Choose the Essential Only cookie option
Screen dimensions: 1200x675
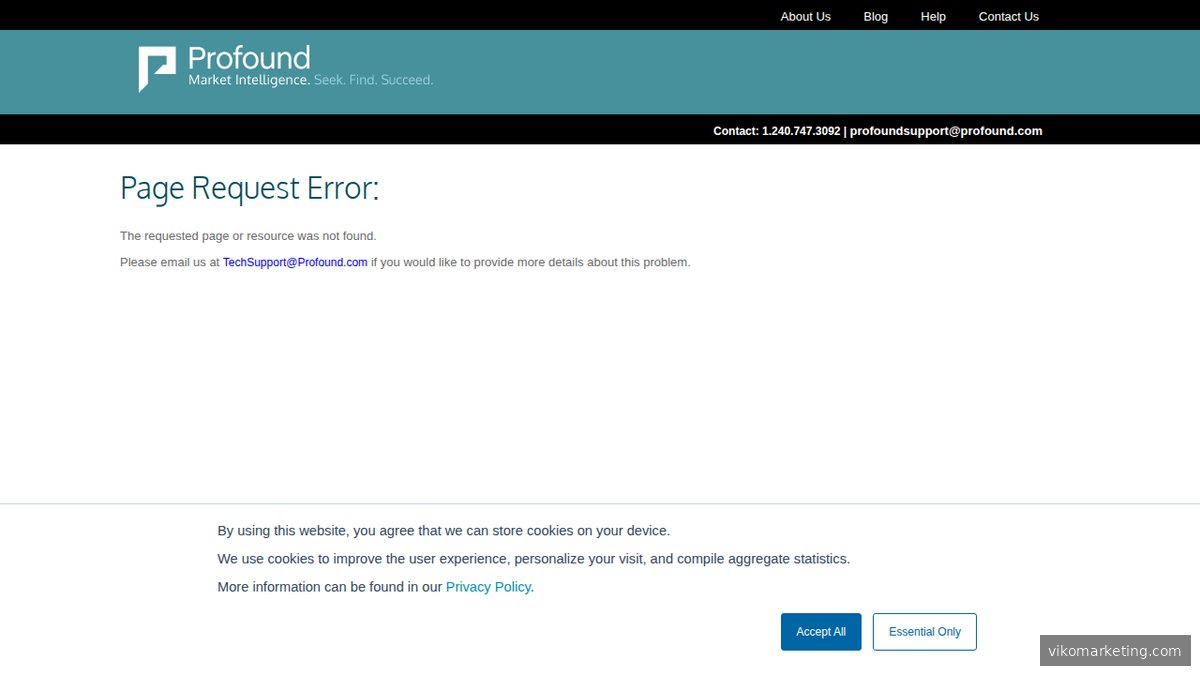[x=925, y=631]
